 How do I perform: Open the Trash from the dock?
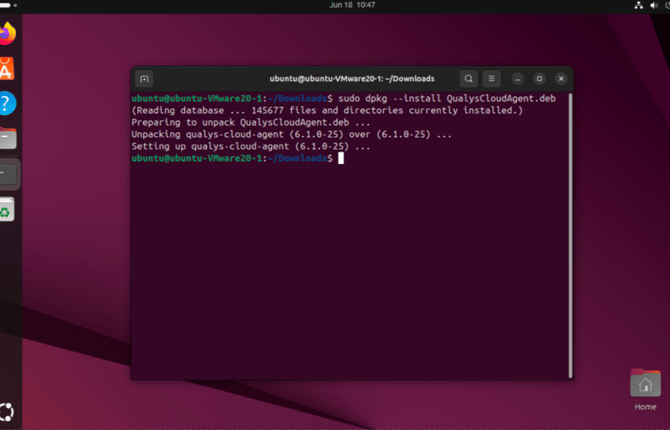pyautogui.click(x=6, y=209)
